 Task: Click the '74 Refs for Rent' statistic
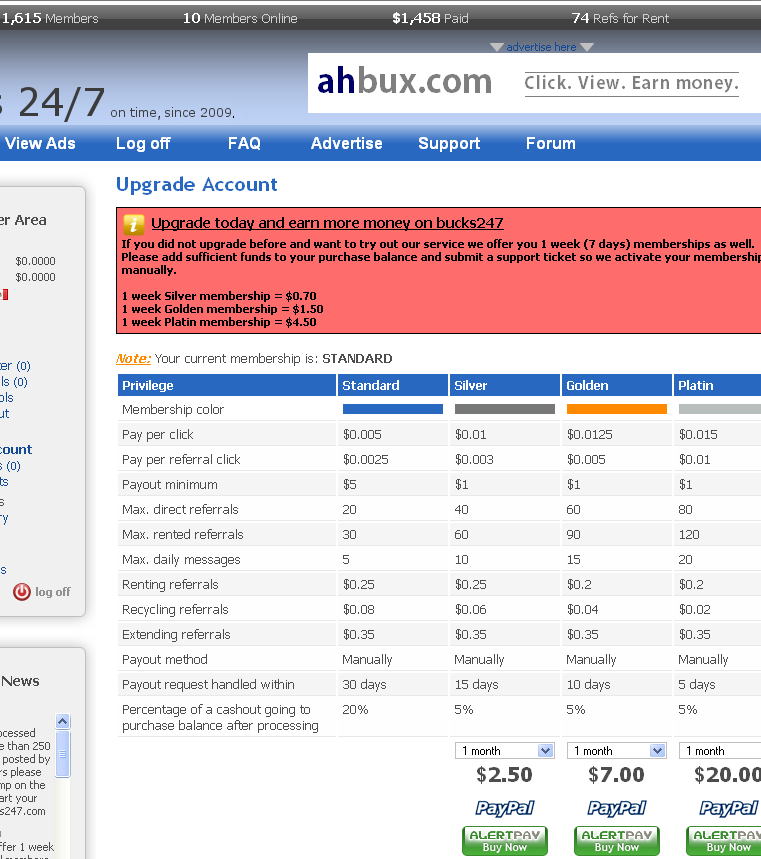click(620, 19)
